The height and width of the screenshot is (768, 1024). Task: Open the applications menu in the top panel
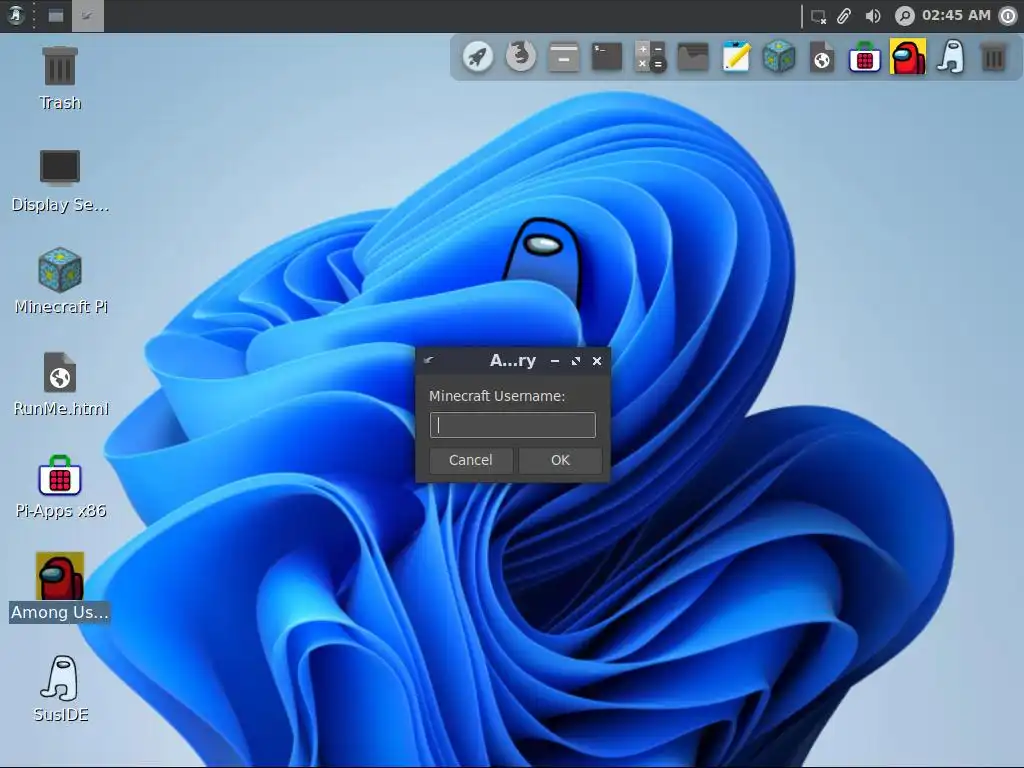tap(16, 15)
